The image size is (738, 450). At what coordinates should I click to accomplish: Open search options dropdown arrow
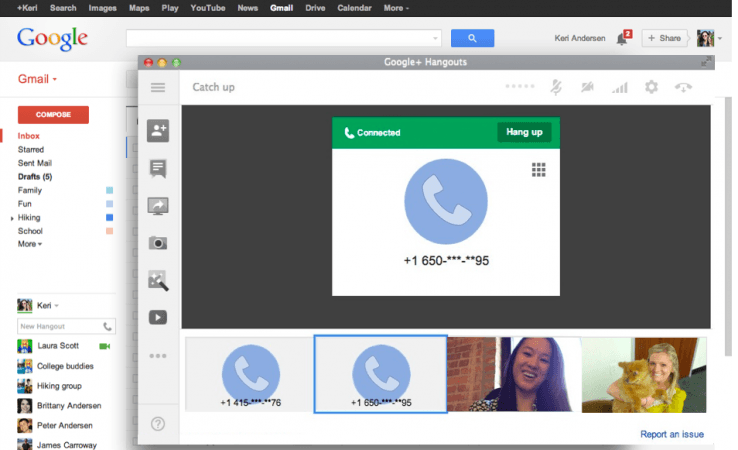(x=435, y=38)
